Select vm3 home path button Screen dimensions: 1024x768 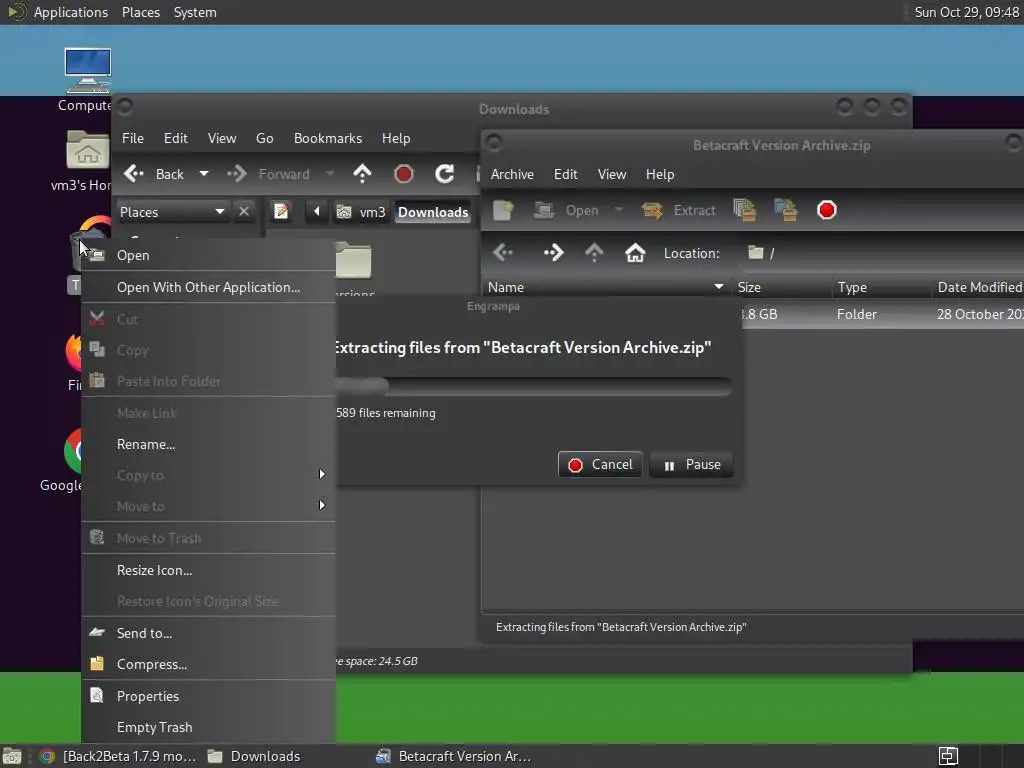coord(361,212)
